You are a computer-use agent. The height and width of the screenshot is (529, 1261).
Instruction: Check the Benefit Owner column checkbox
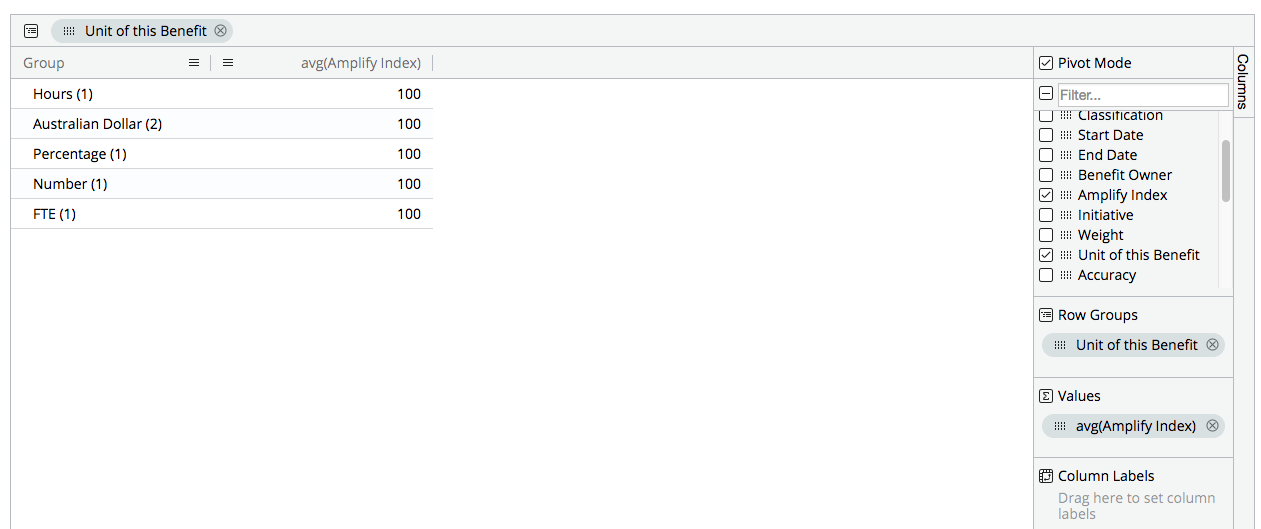point(1046,175)
